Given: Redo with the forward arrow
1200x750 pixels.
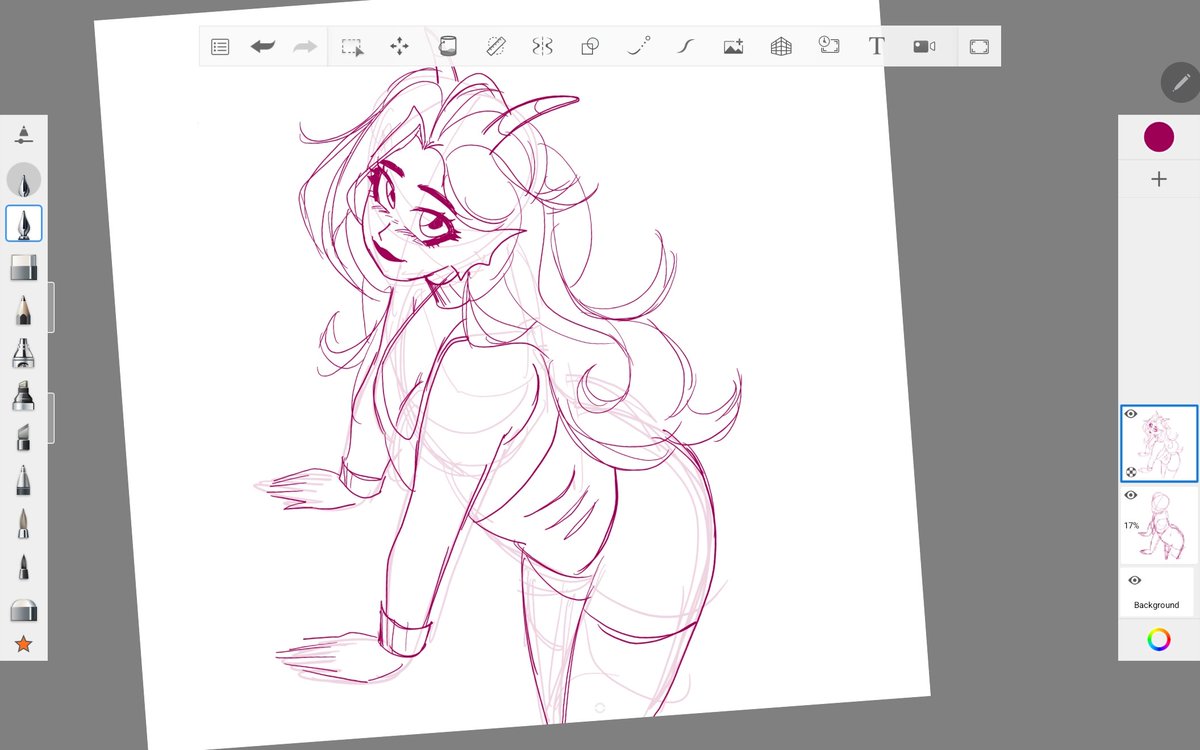Looking at the screenshot, I should pyautogui.click(x=305, y=46).
